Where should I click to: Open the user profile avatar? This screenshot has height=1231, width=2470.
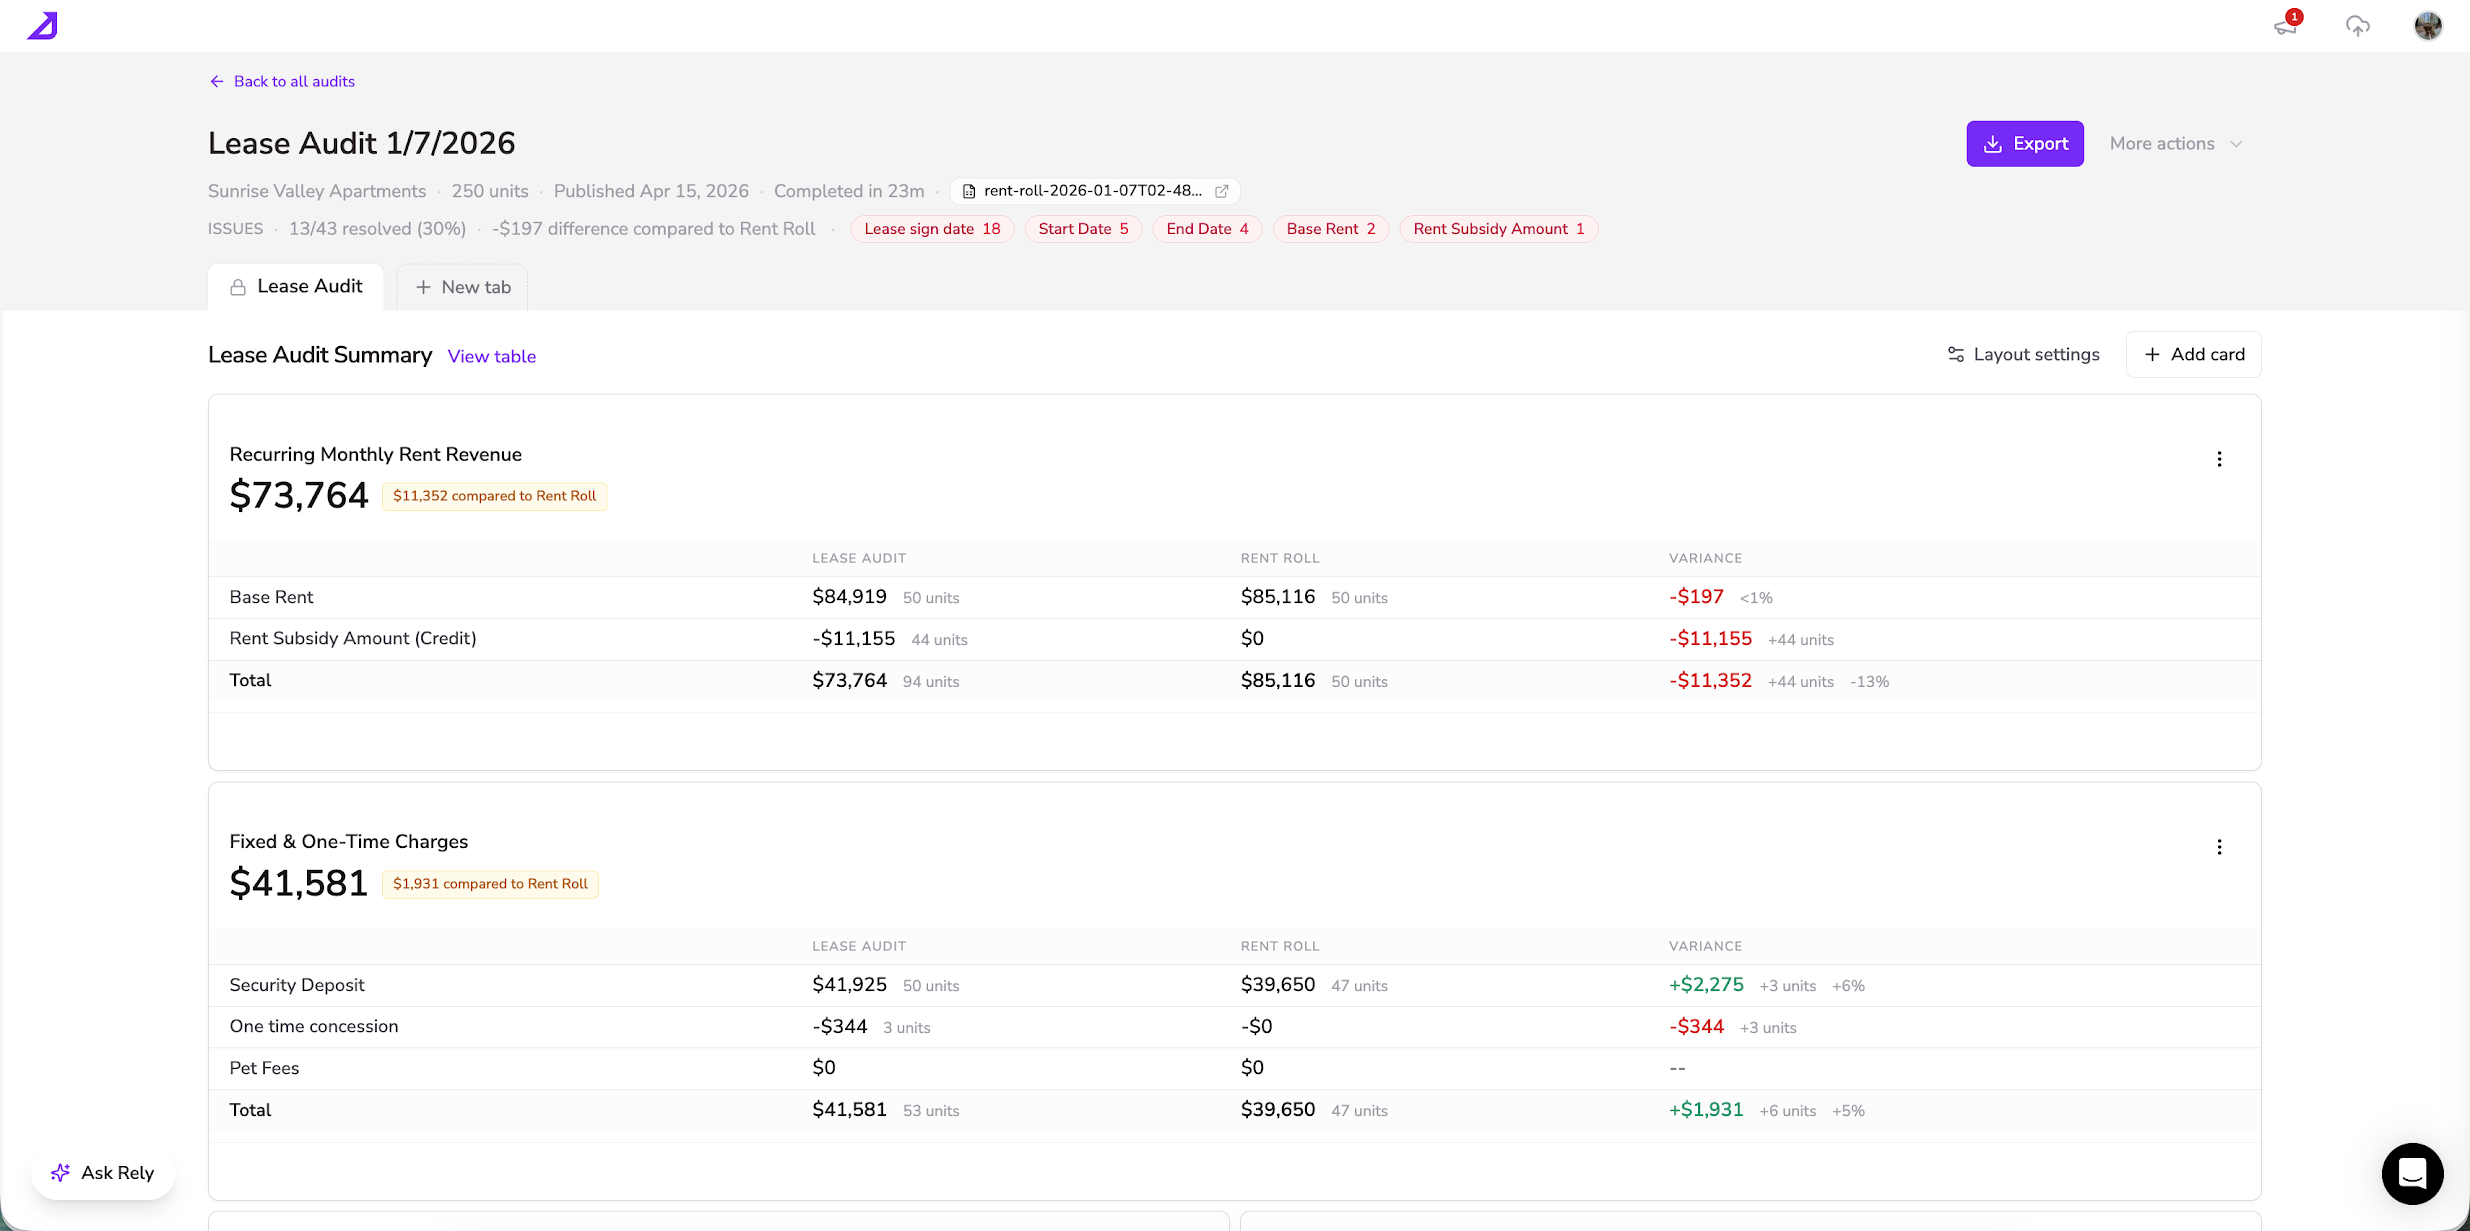2428,26
